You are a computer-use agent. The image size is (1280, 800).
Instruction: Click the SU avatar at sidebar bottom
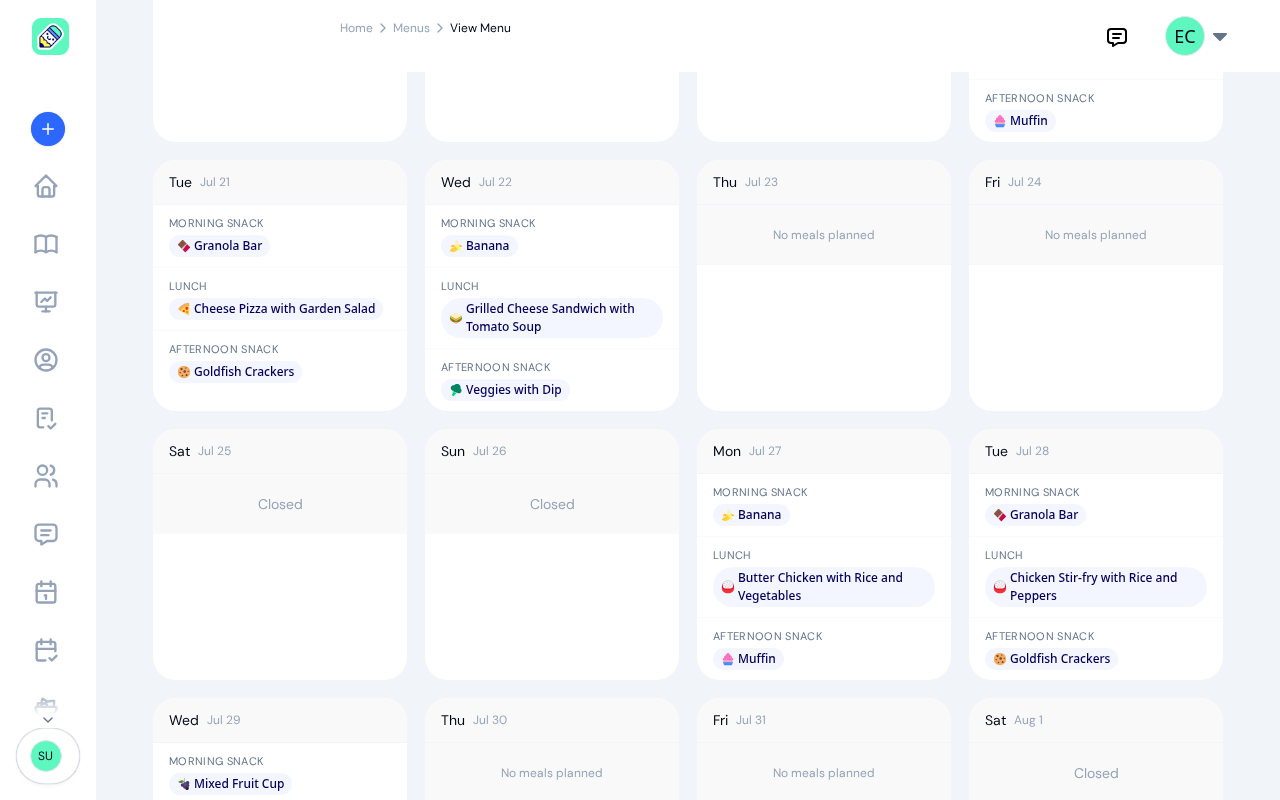(x=46, y=756)
